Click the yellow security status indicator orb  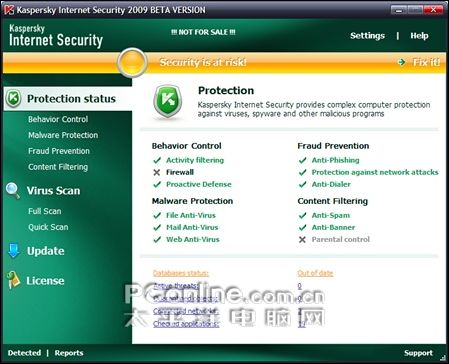132,62
